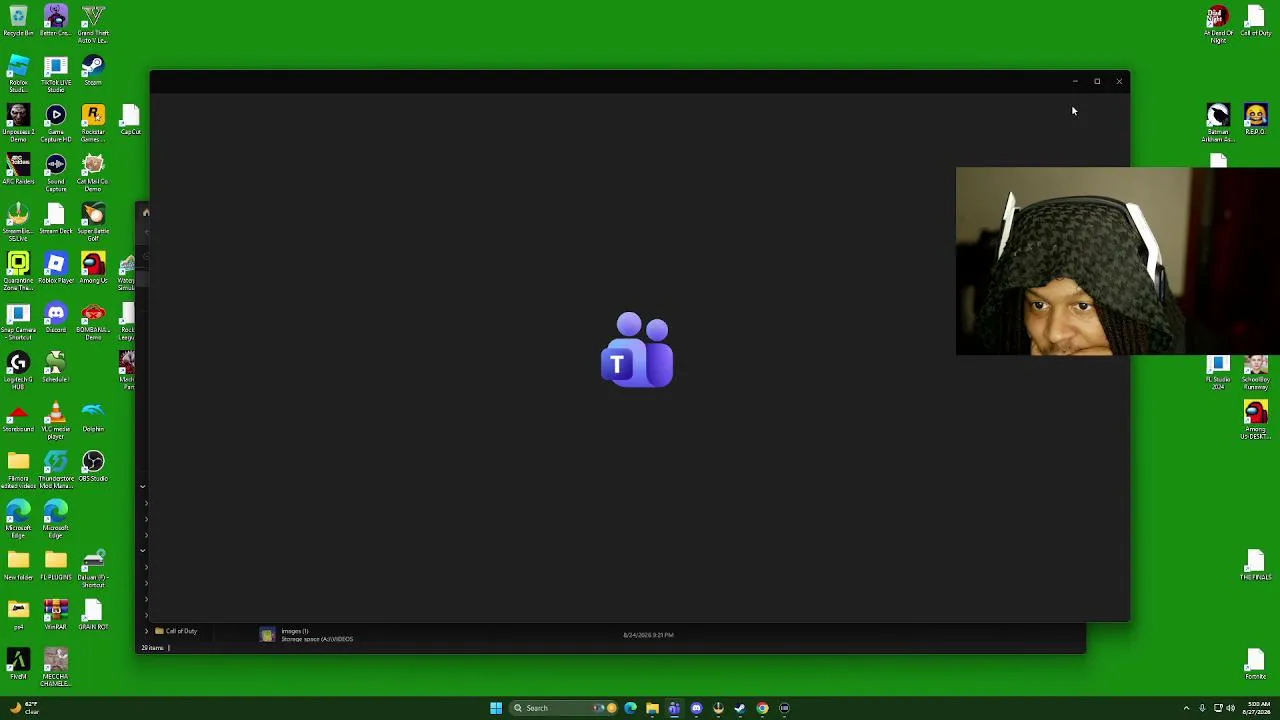Screen dimensions: 1280x720
Task: Open Rockstar Games Launcher shortcut
Action: [93, 123]
